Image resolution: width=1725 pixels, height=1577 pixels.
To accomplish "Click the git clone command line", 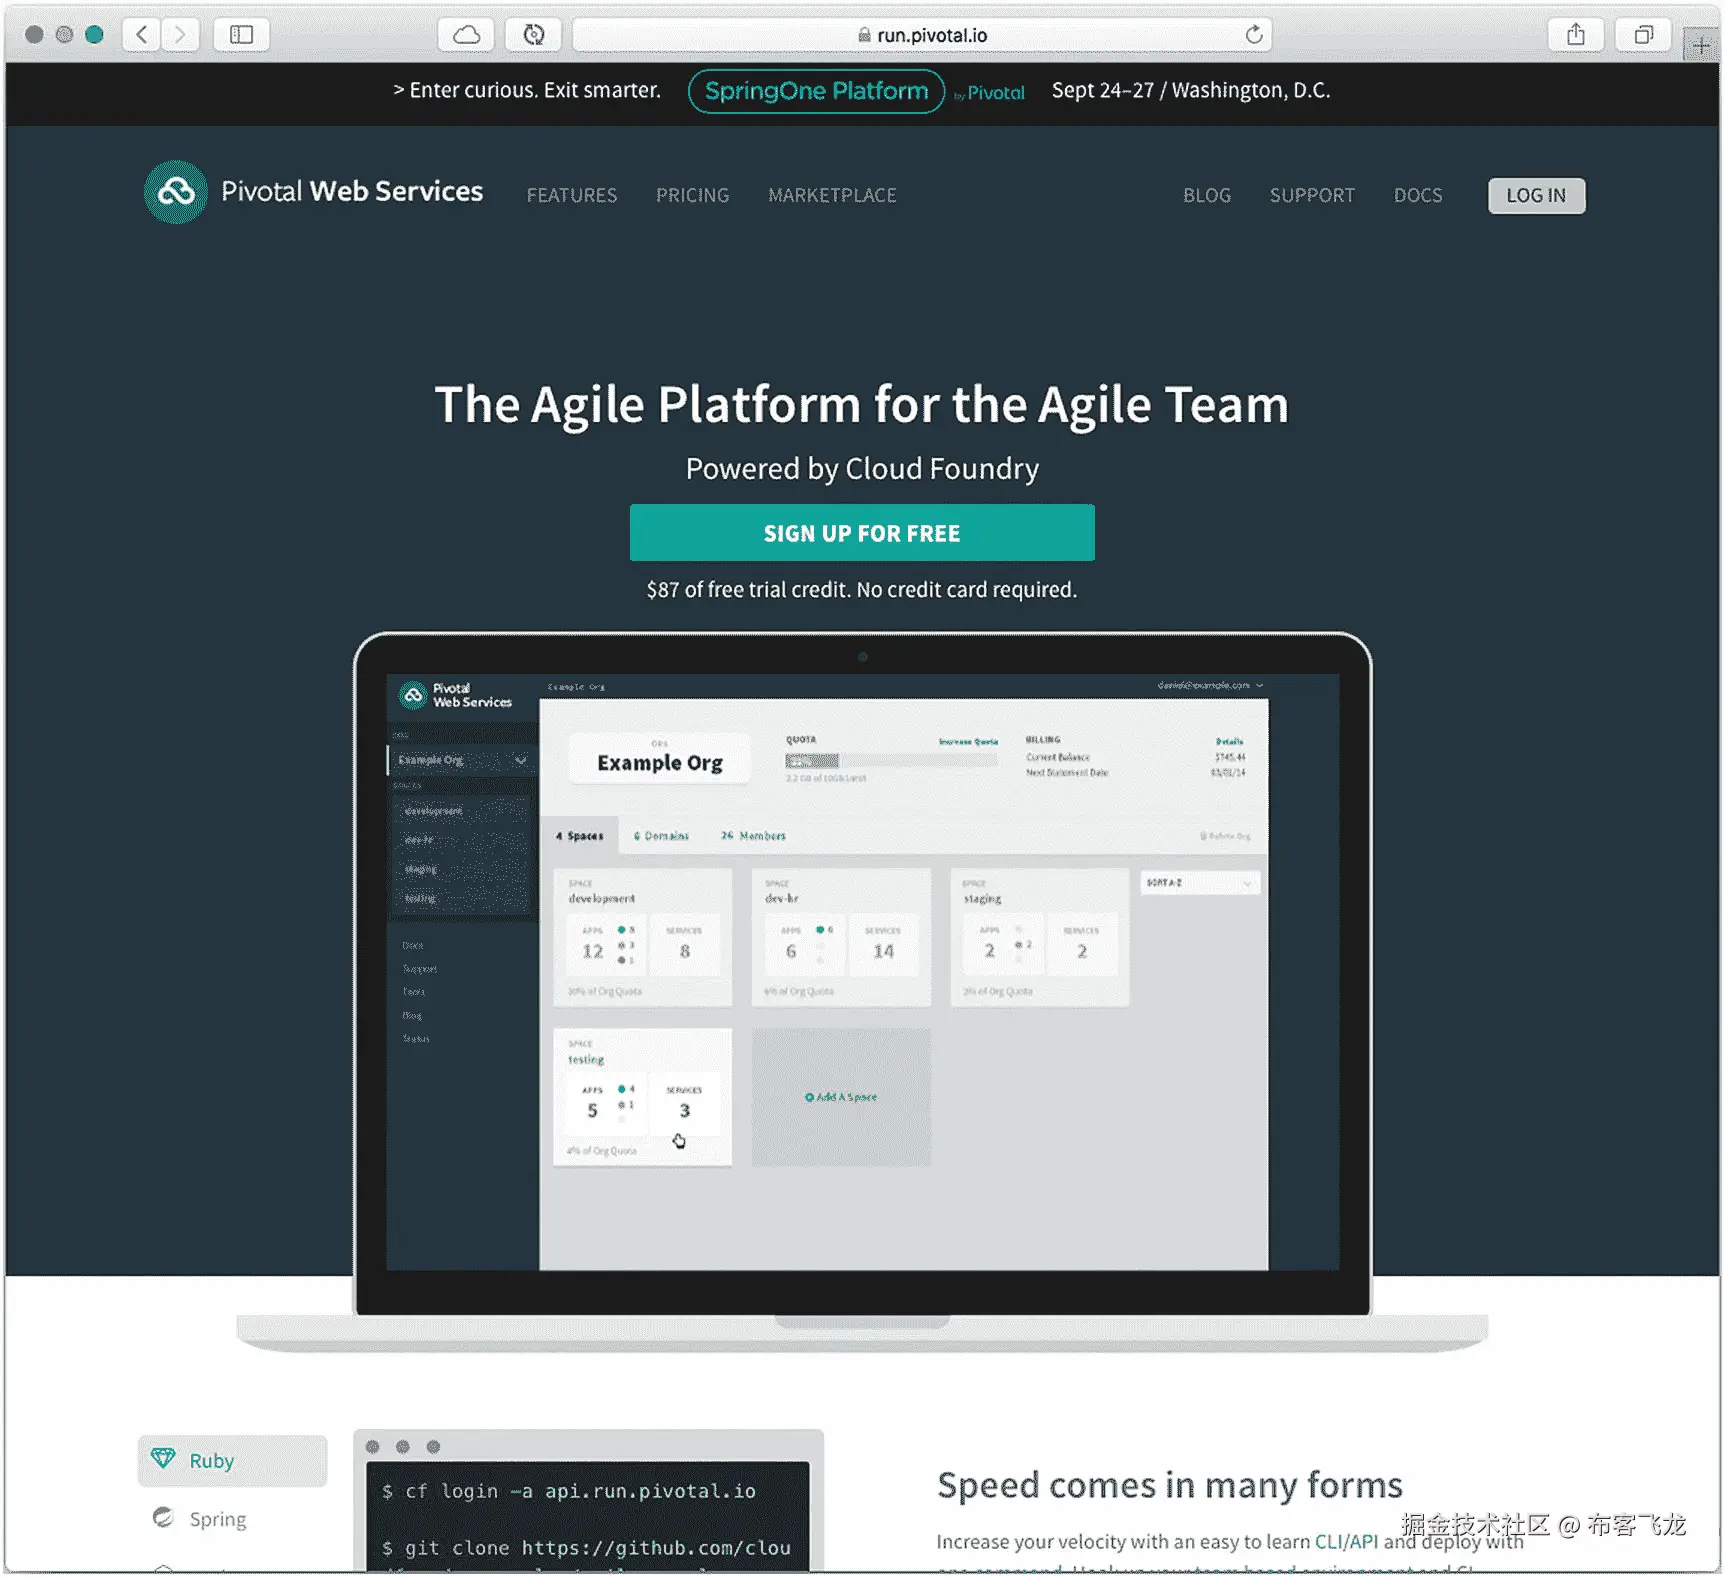I will click(x=587, y=1548).
